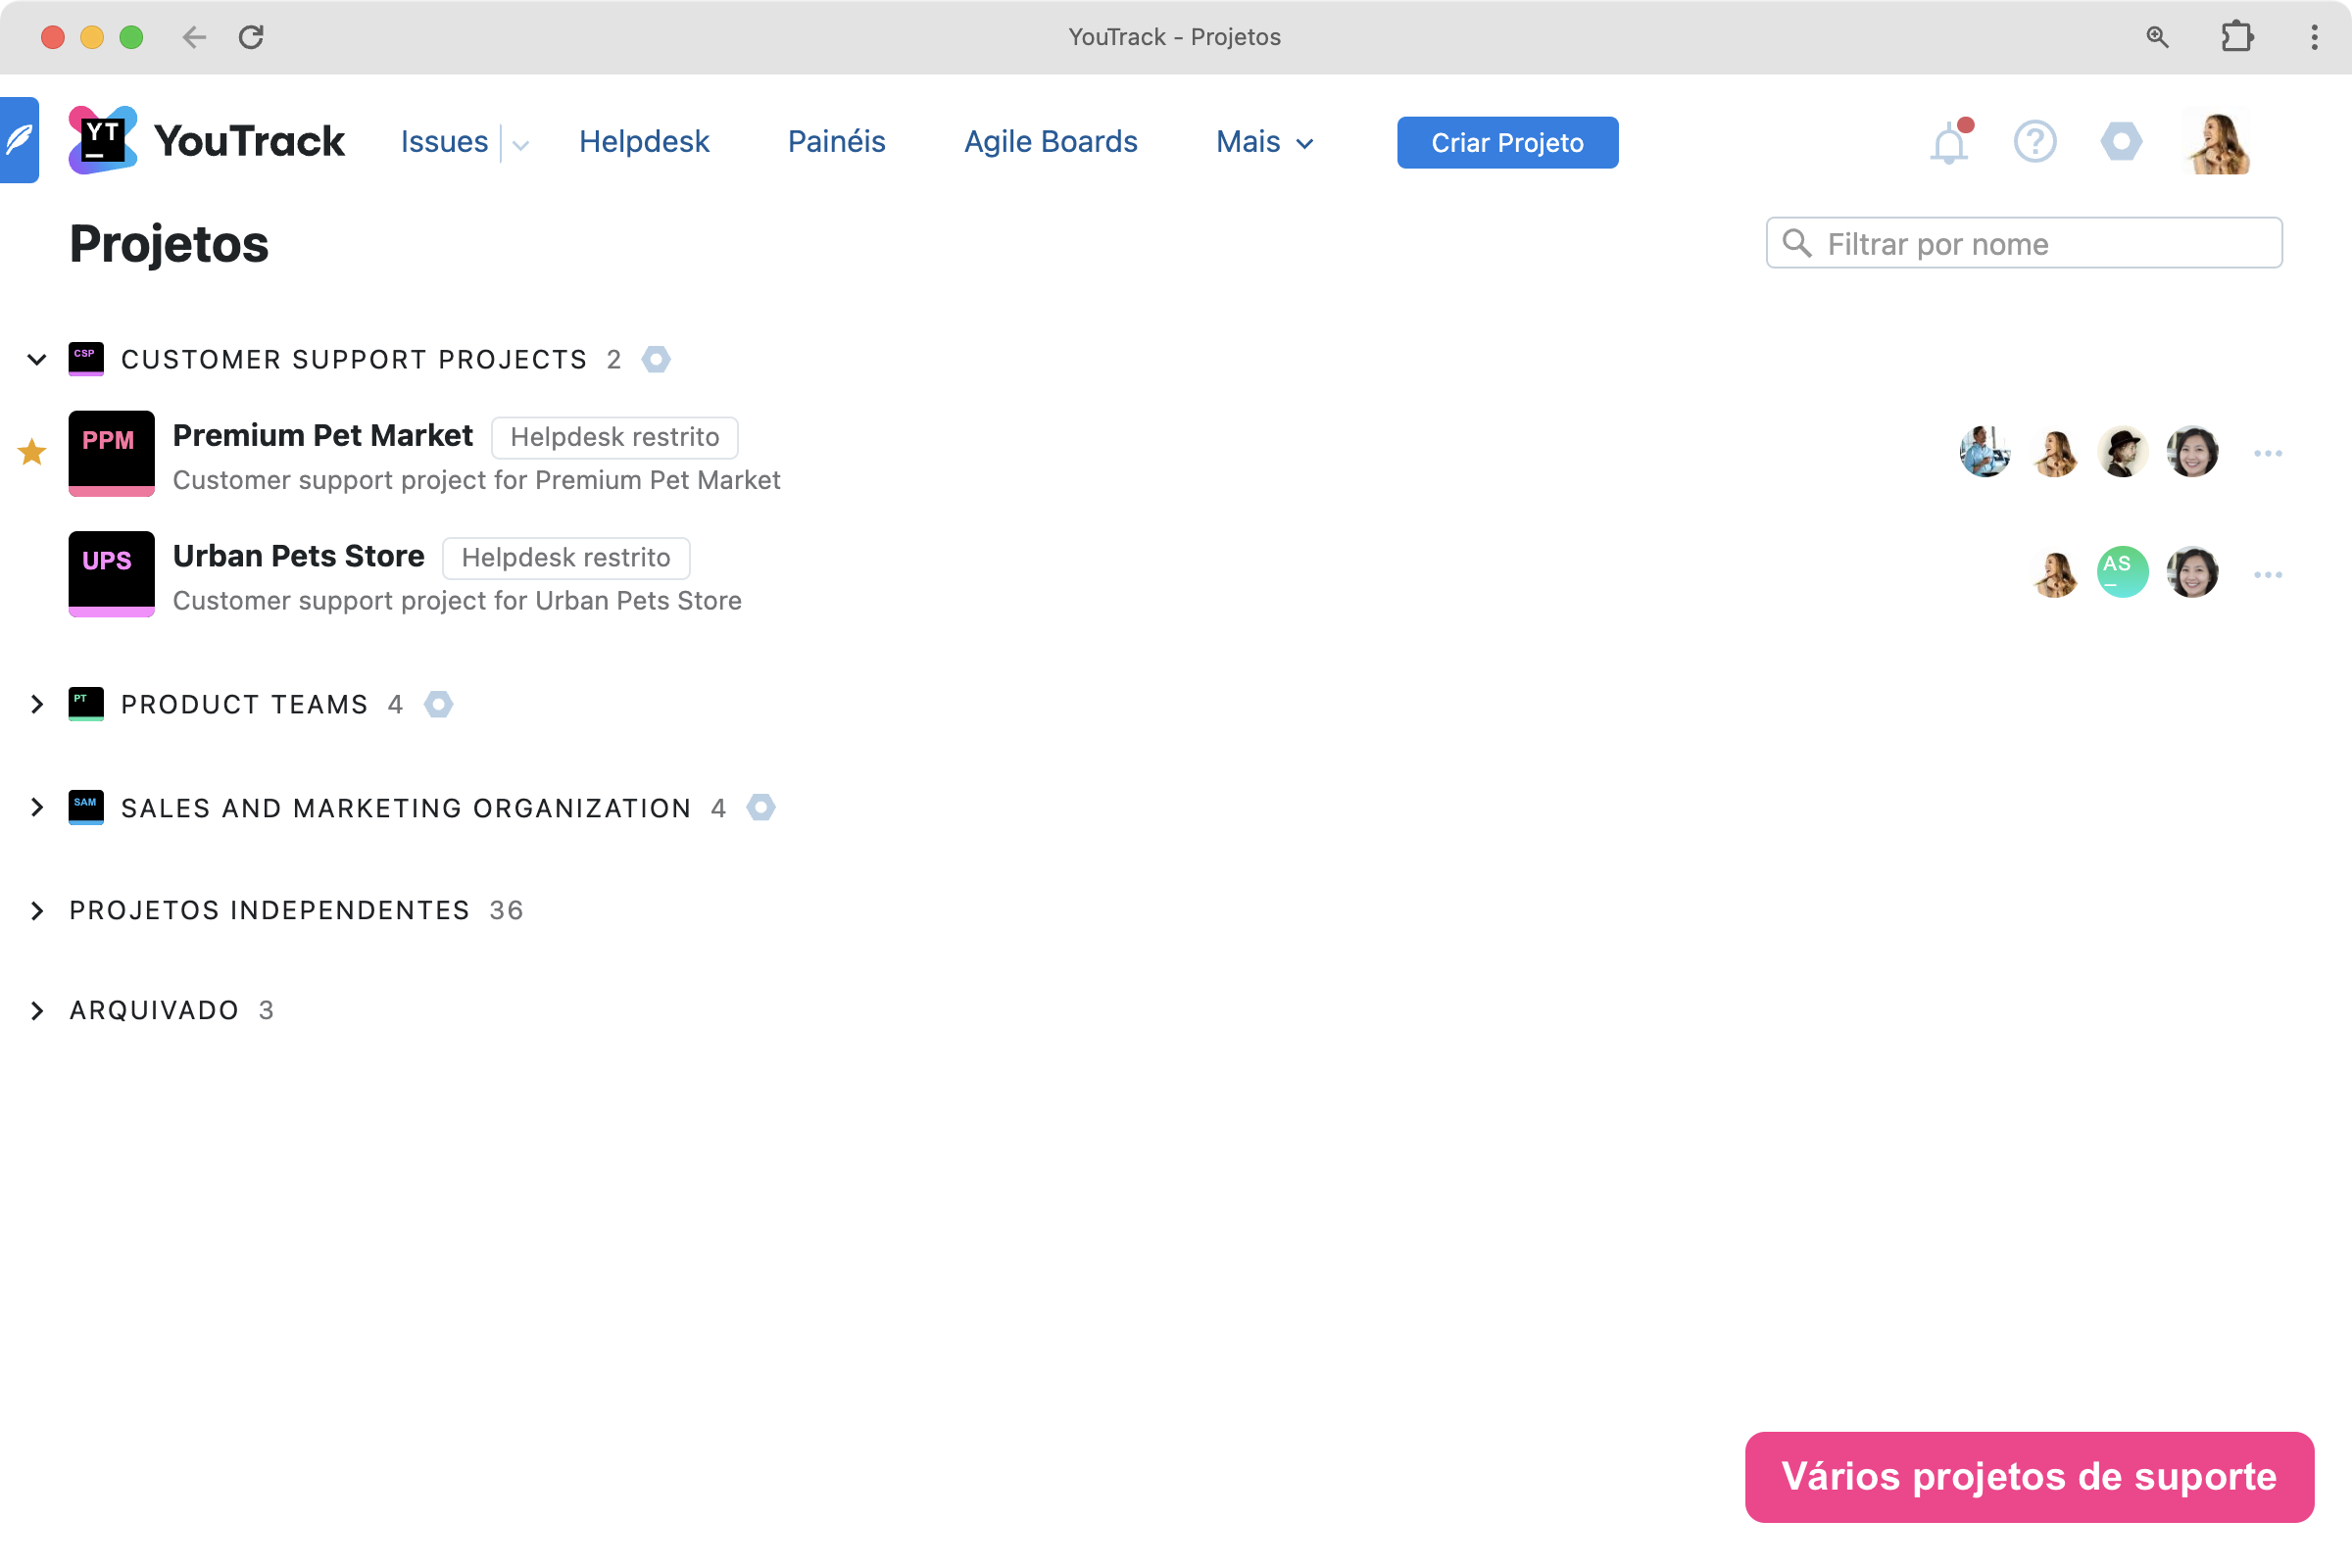The width and height of the screenshot is (2352, 1568).
Task: Go to Agile Boards
Action: [x=1050, y=142]
